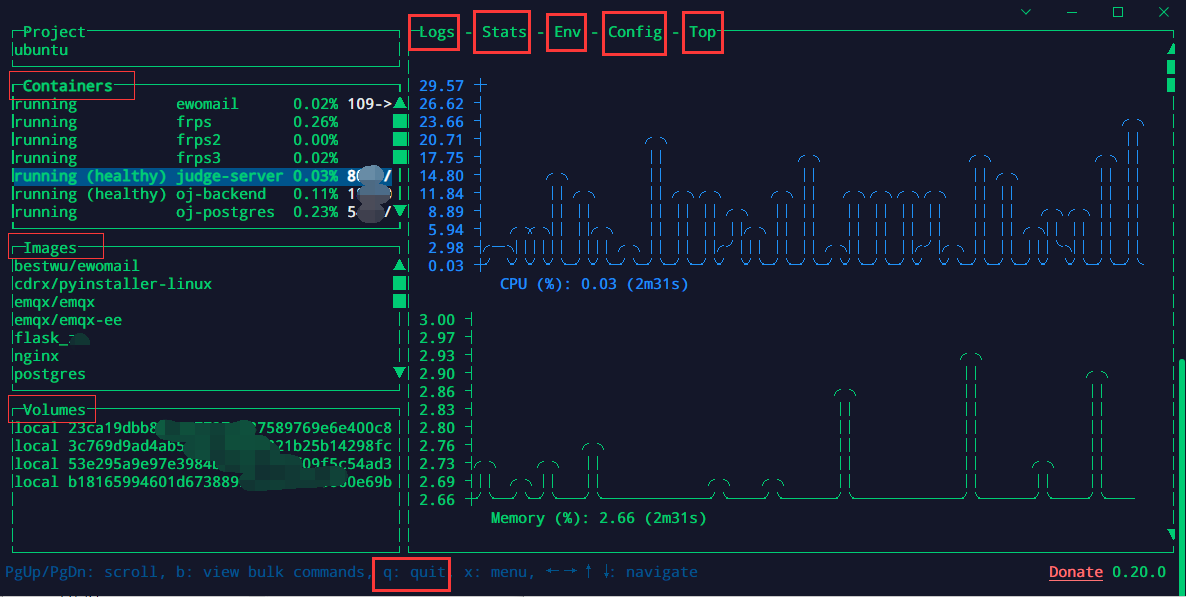1186x597 pixels.
Task: Select the bestwu/ewomail image
Action: coord(77,266)
